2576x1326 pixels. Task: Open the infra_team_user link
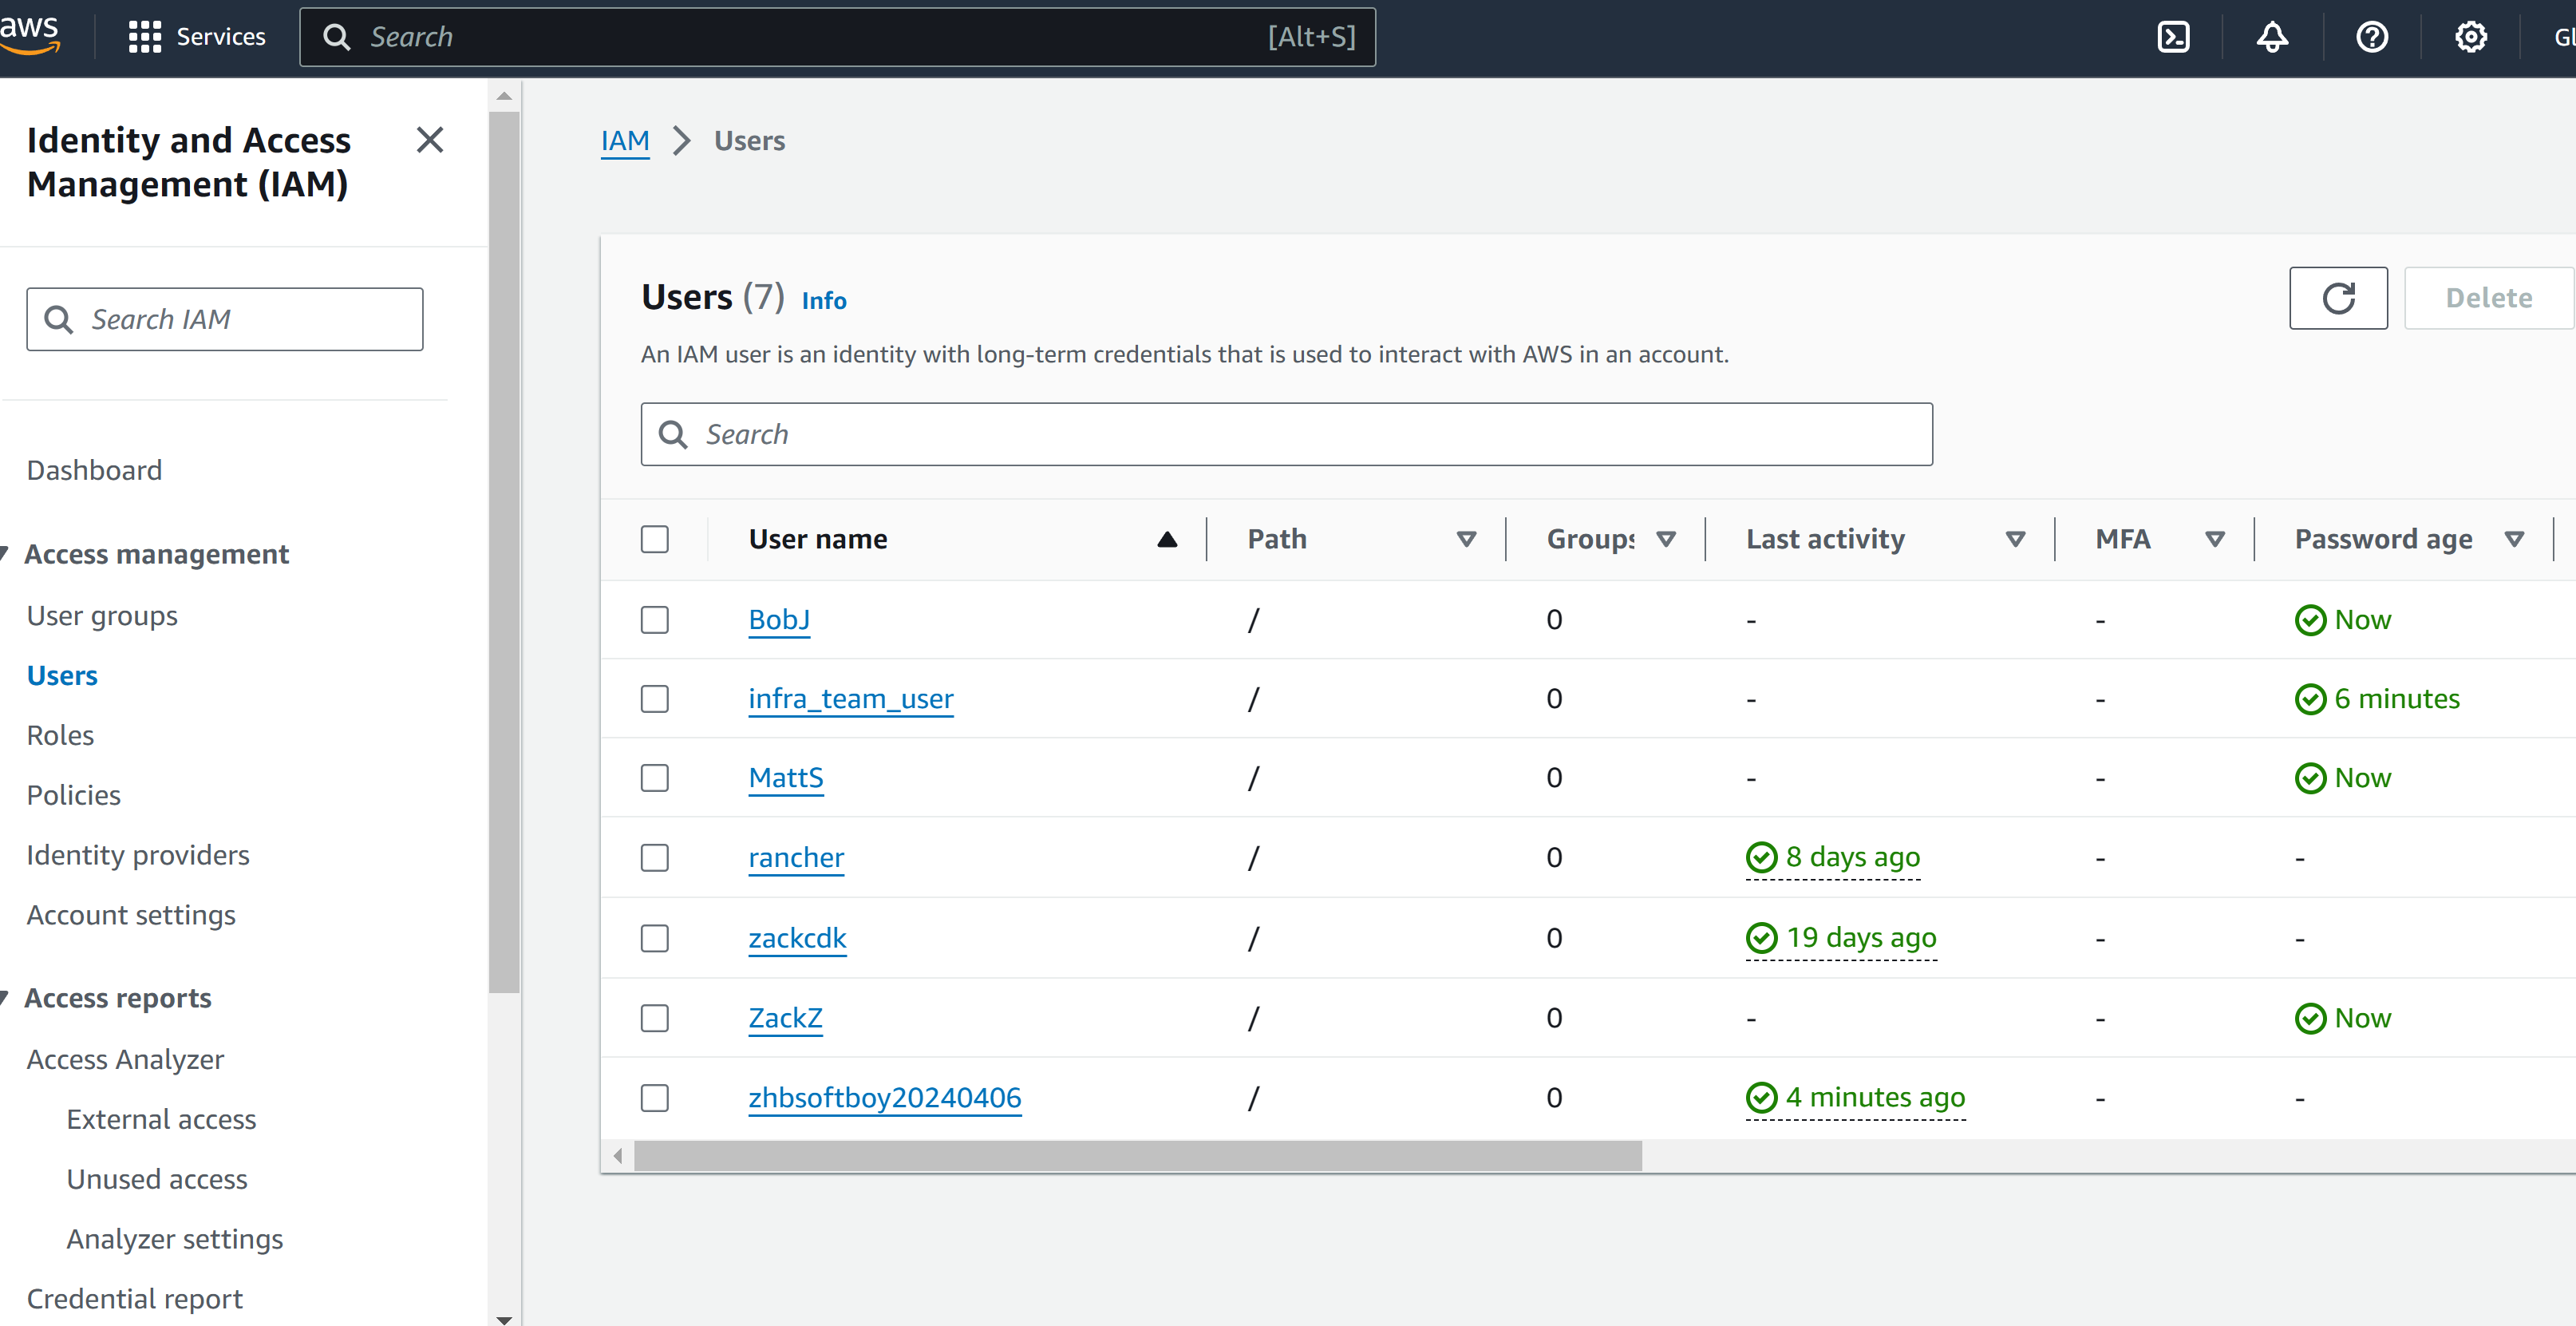coord(851,699)
